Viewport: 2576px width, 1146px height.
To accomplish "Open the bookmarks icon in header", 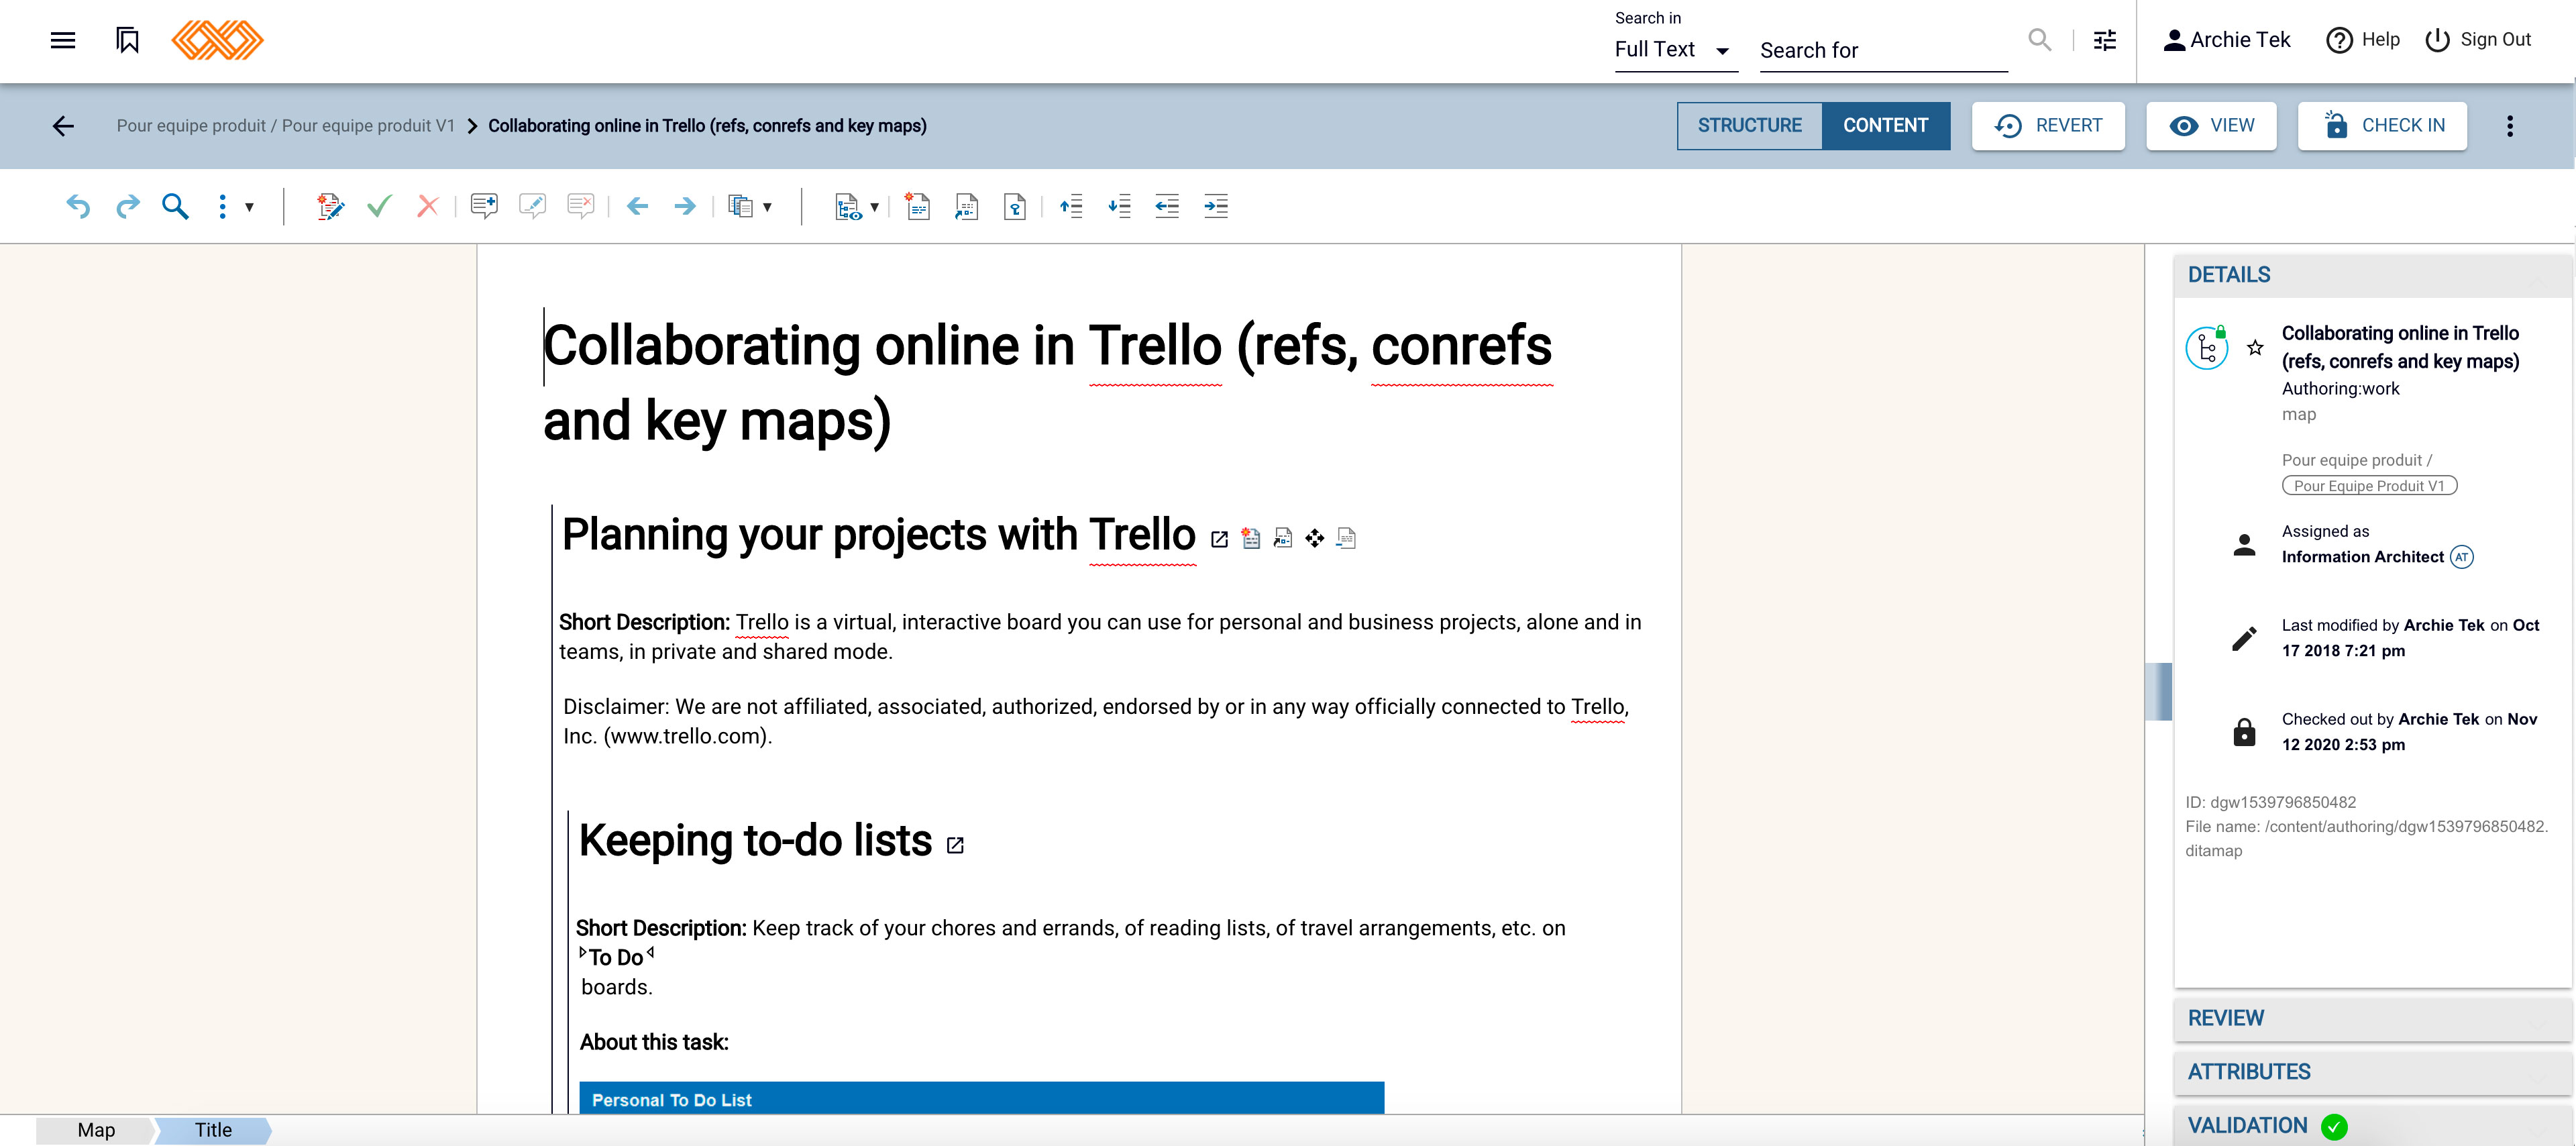I will [x=127, y=40].
